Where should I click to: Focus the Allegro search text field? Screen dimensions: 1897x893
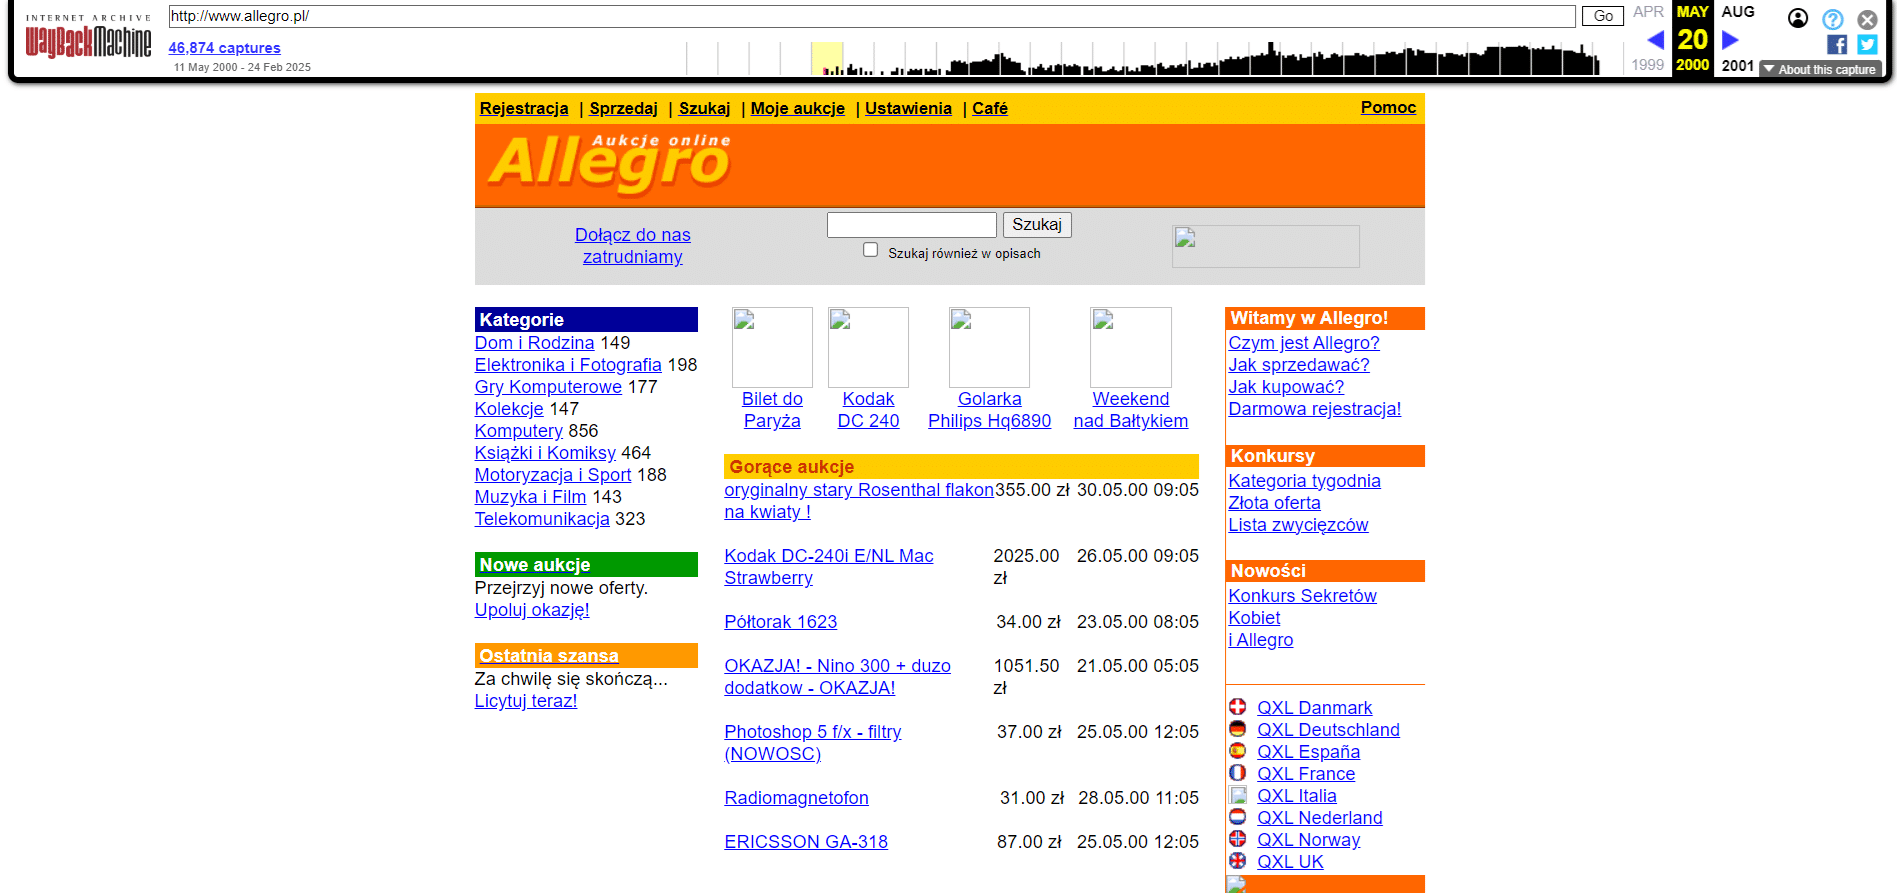(912, 225)
